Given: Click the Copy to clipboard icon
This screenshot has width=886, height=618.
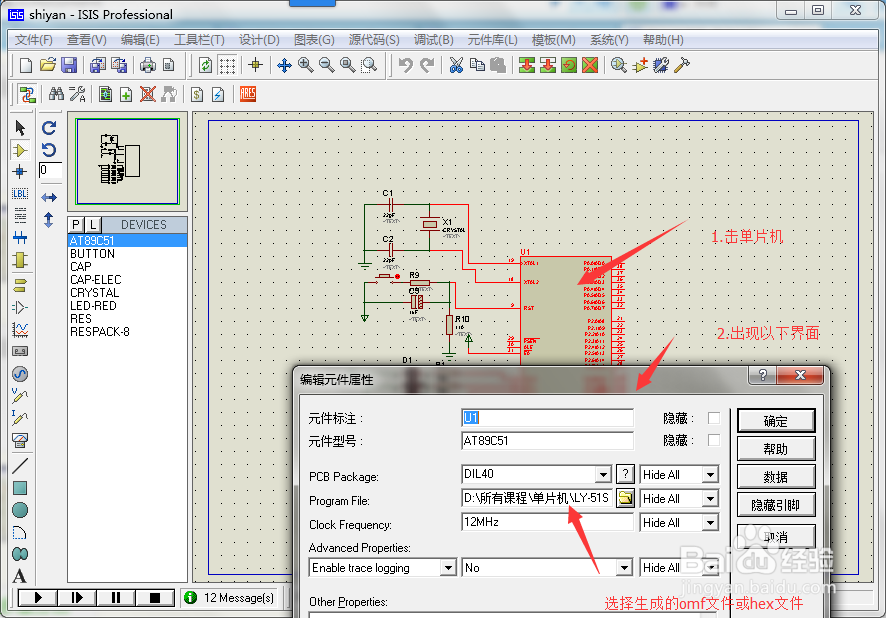Looking at the screenshot, I should point(477,65).
